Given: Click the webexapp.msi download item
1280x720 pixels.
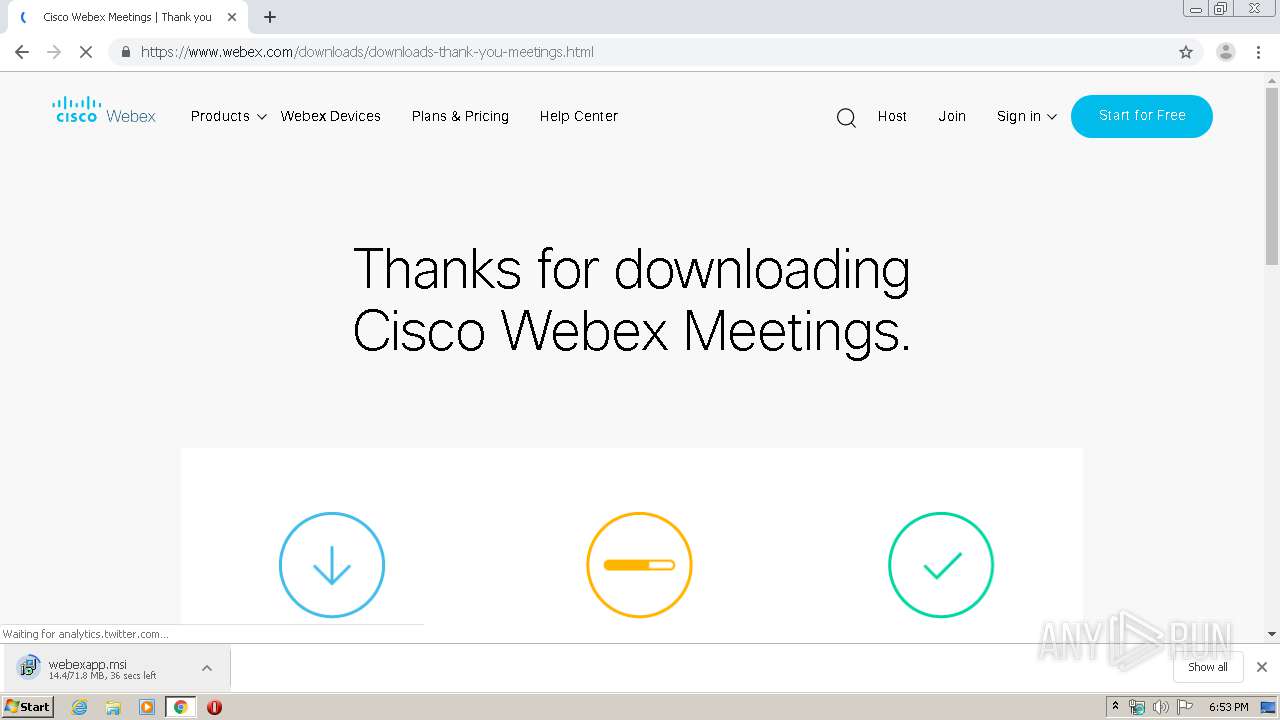Looking at the screenshot, I should 117,668.
